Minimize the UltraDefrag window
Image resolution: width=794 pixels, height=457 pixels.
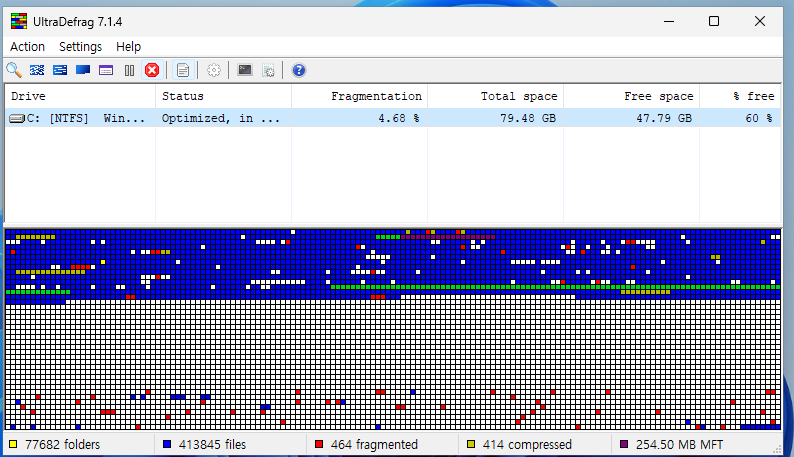669,21
